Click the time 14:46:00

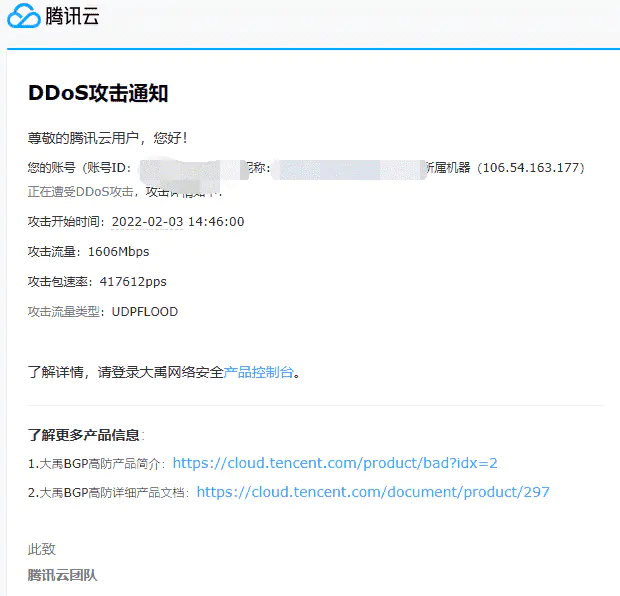(x=216, y=221)
